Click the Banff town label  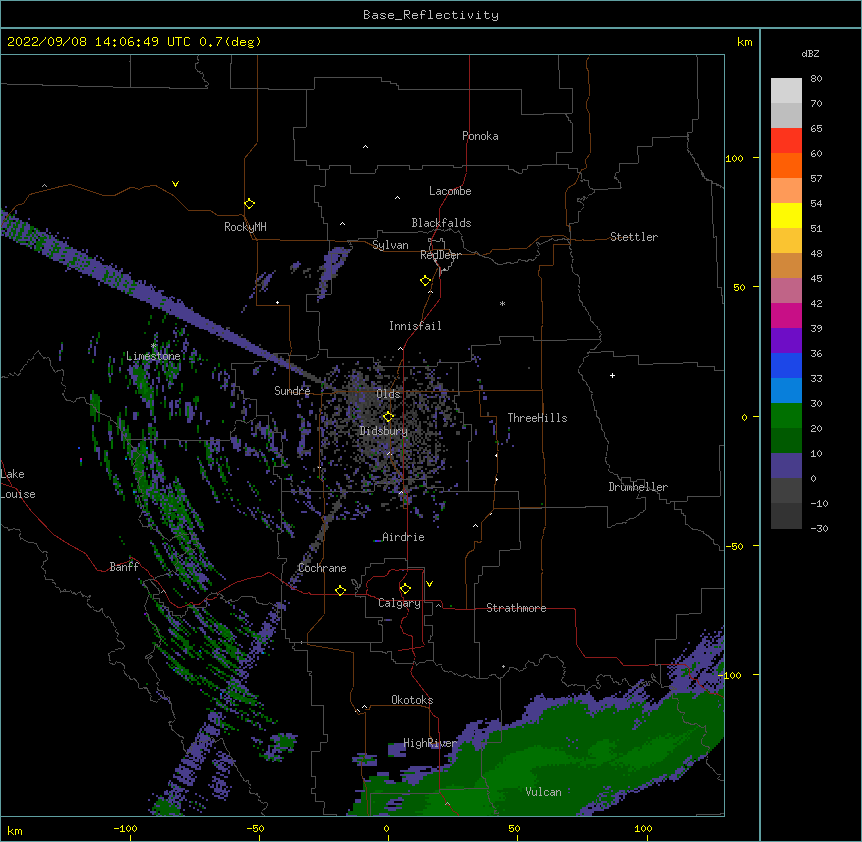[x=124, y=567]
